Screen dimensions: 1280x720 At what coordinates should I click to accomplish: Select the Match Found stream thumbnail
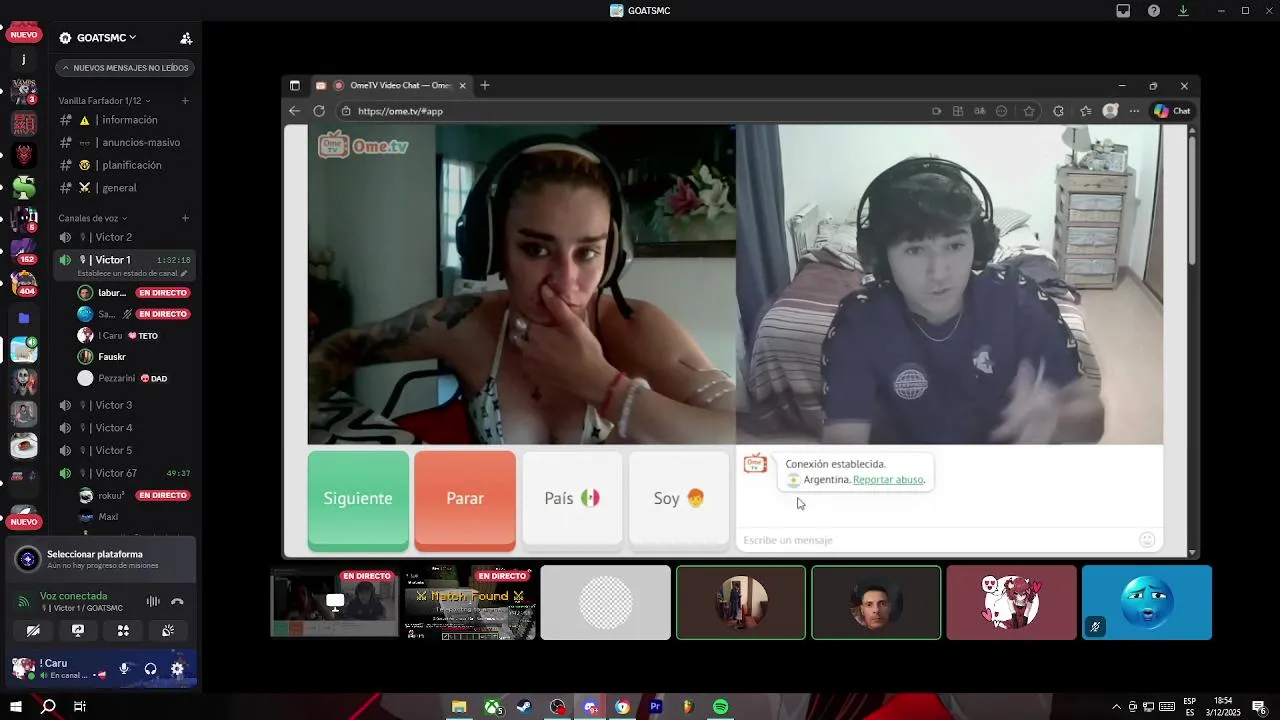[x=470, y=603]
